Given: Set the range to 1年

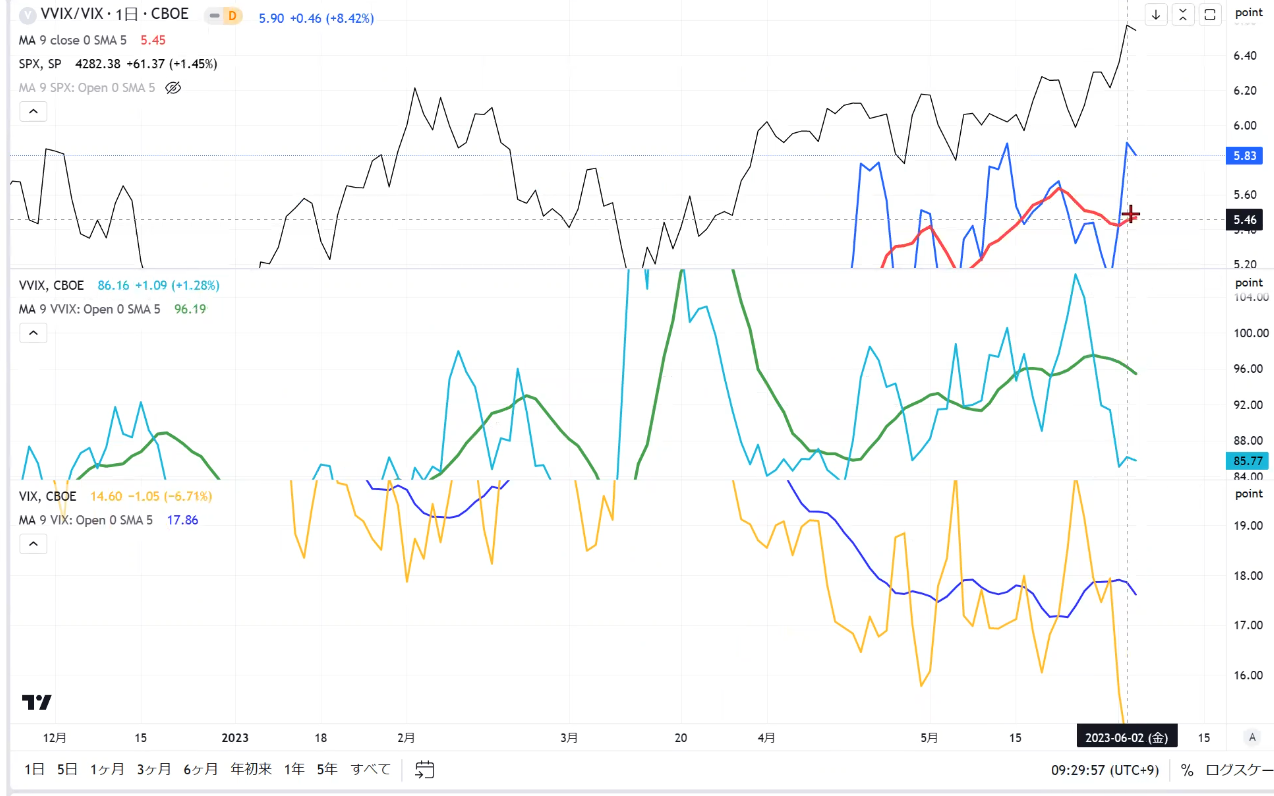Looking at the screenshot, I should point(294,769).
